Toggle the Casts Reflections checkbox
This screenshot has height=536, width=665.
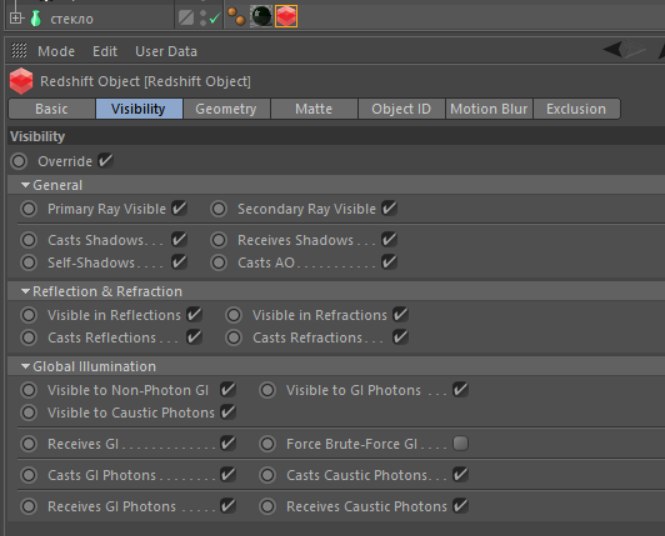[194, 337]
